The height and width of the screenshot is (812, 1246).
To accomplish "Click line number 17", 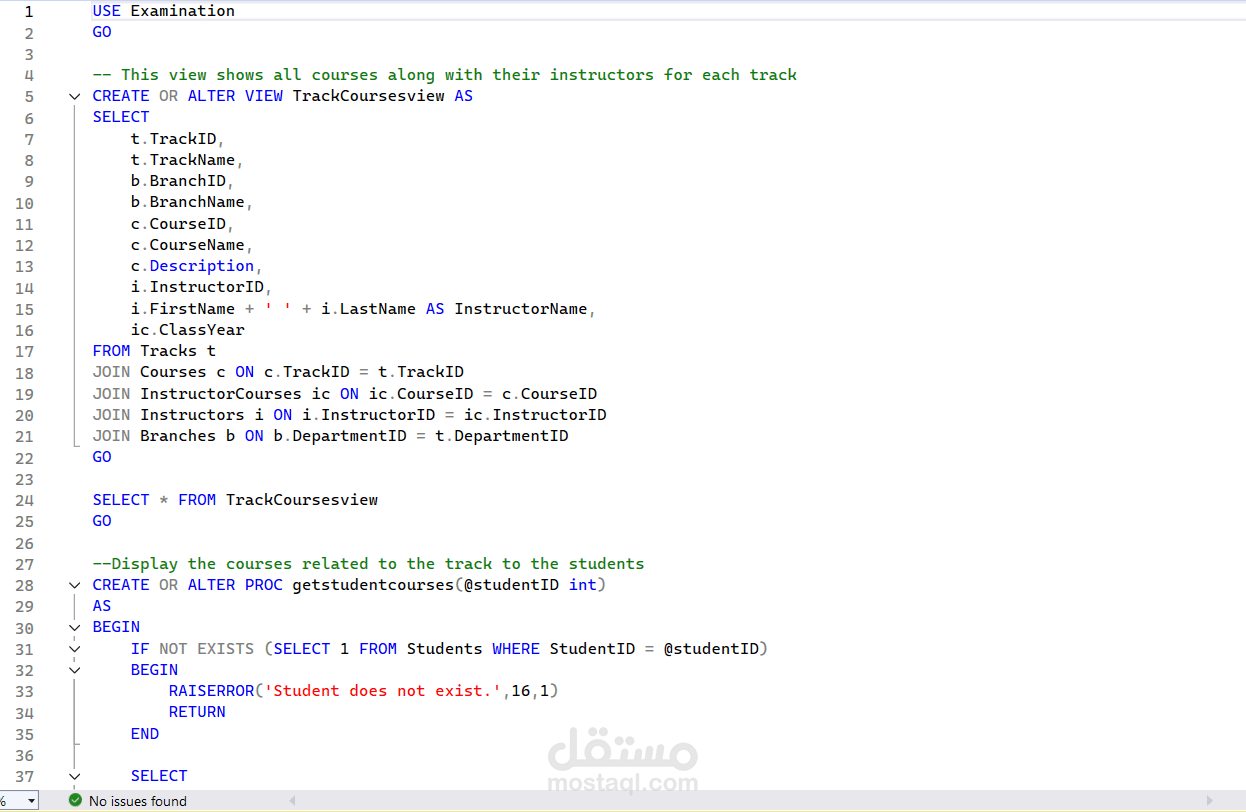I will 24,350.
